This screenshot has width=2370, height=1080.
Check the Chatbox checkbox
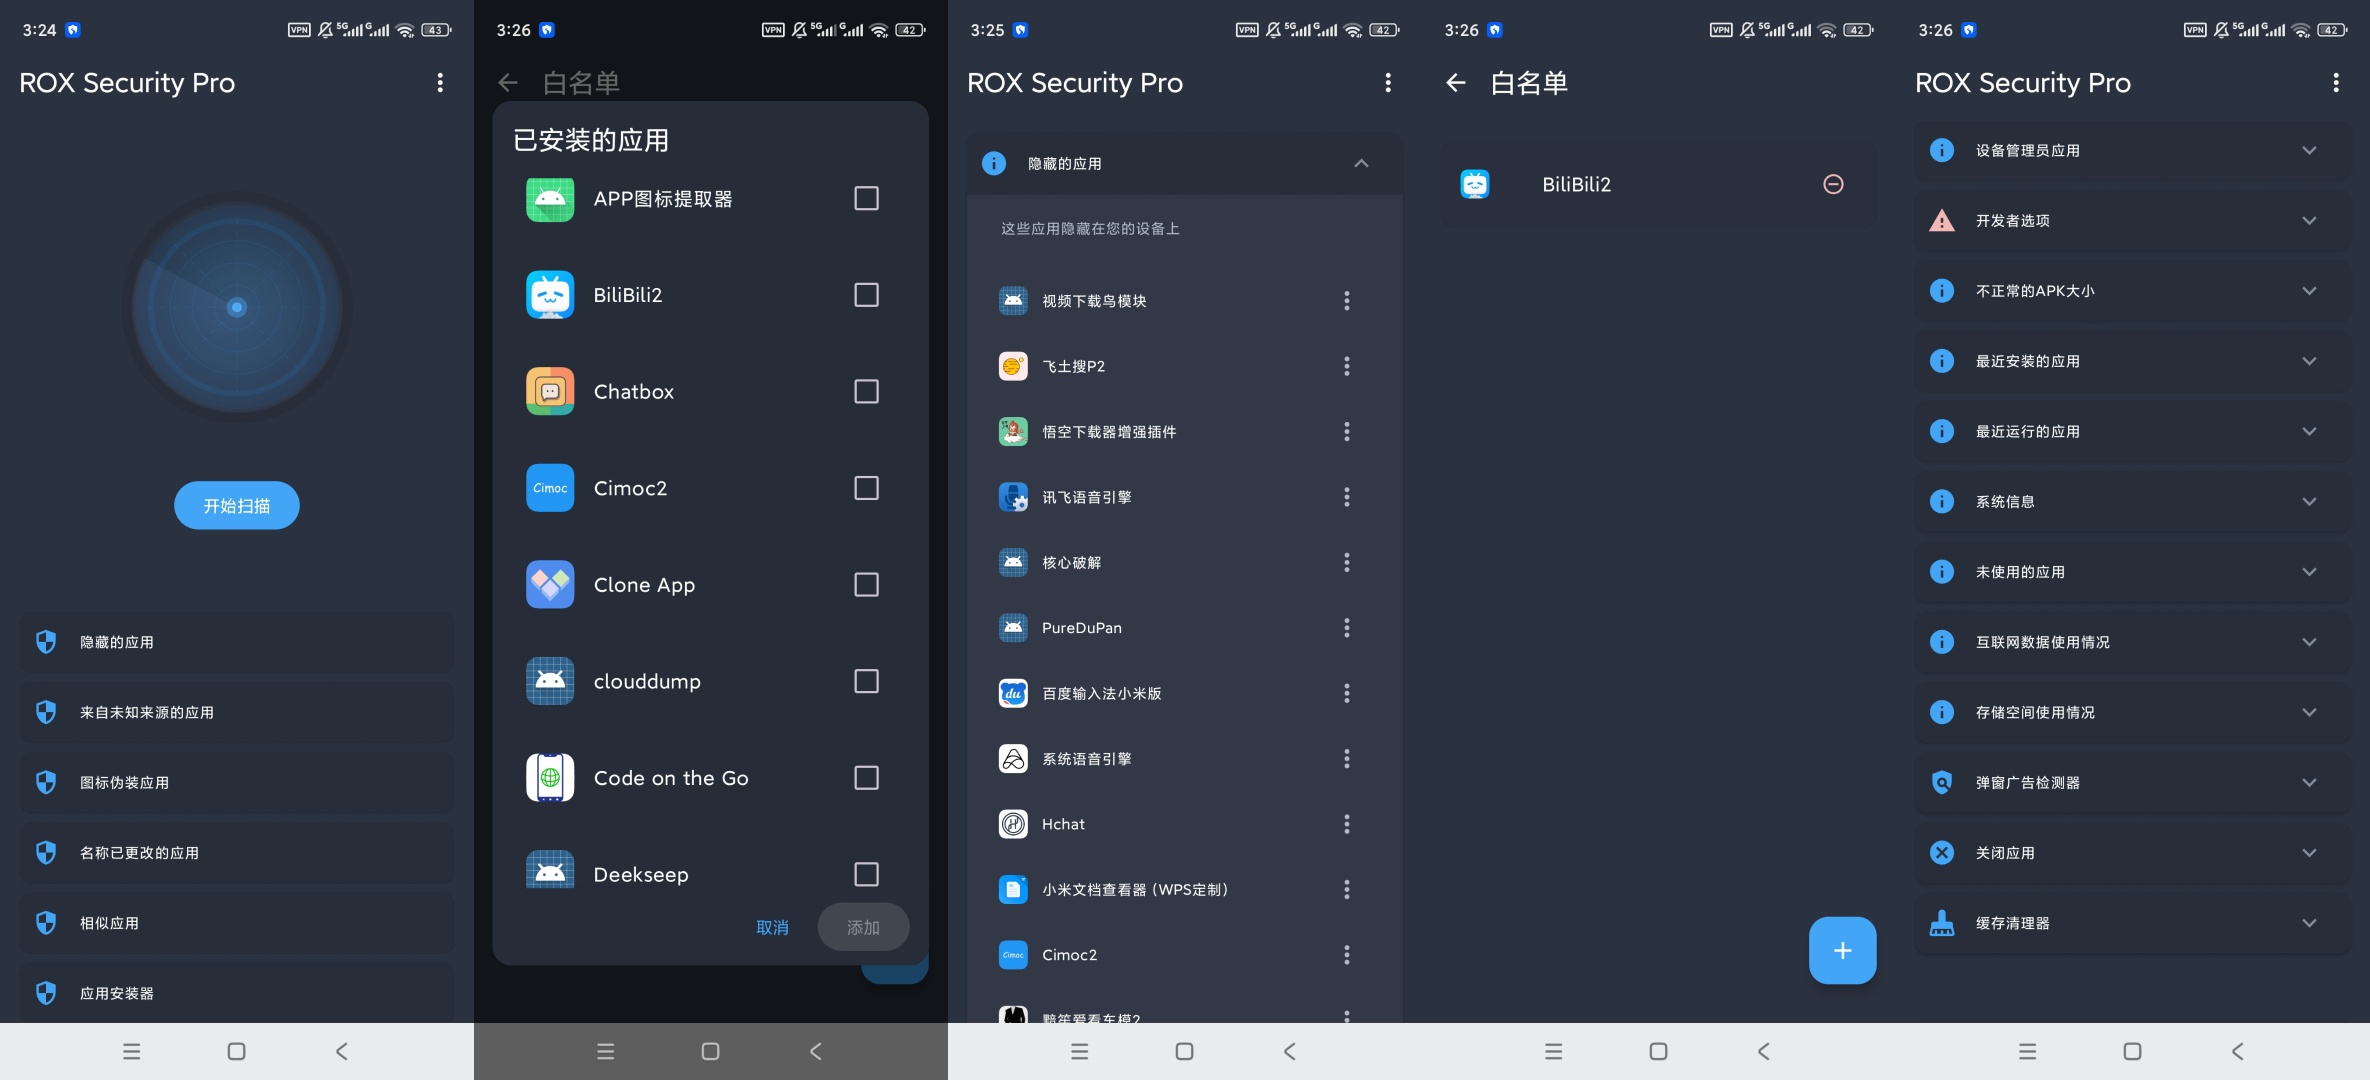point(866,391)
